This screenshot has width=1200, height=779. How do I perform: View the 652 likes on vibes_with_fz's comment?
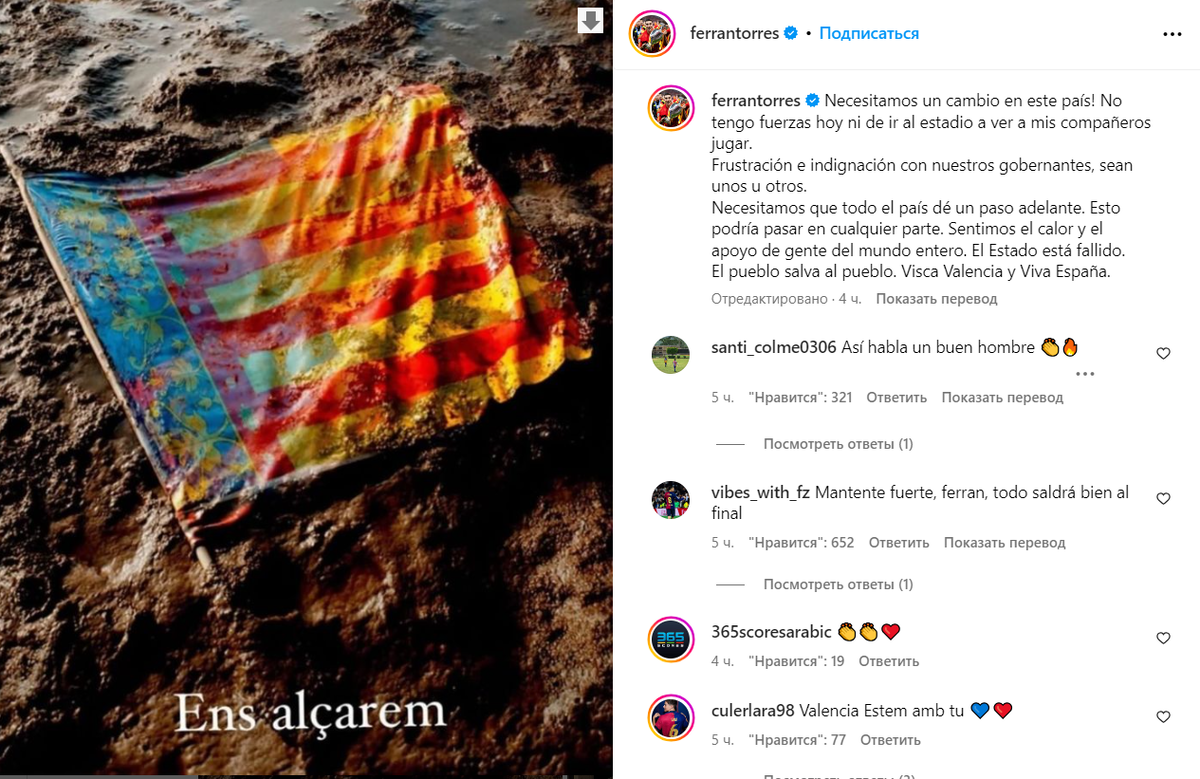801,543
